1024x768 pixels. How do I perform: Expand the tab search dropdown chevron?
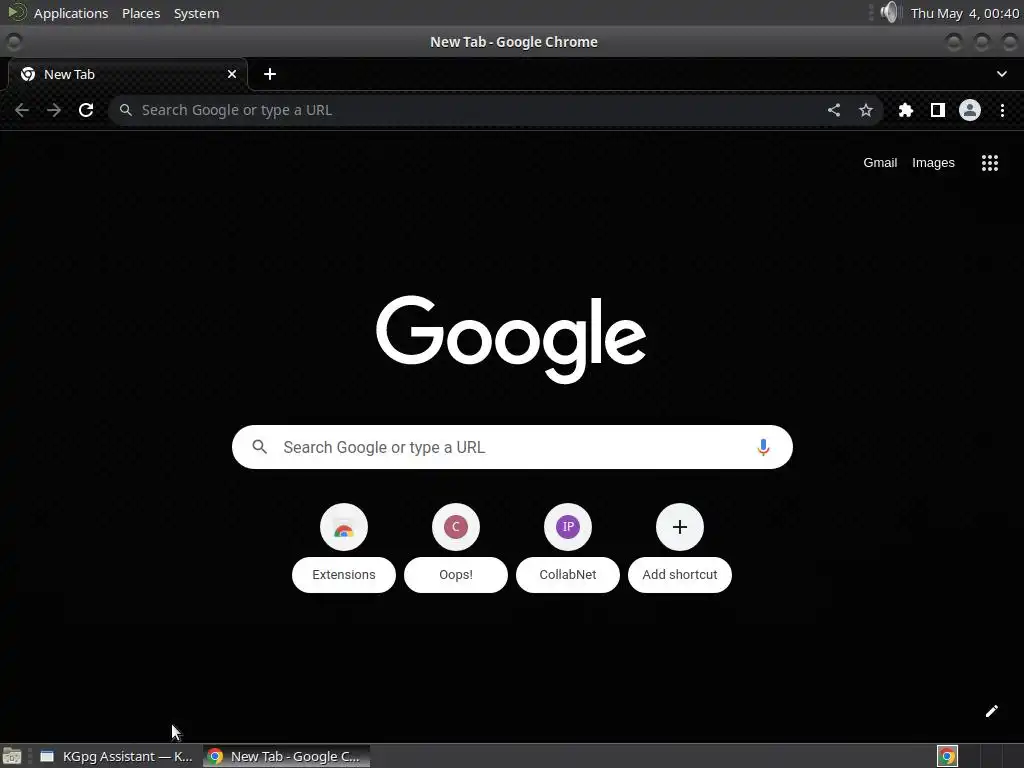click(x=1002, y=74)
